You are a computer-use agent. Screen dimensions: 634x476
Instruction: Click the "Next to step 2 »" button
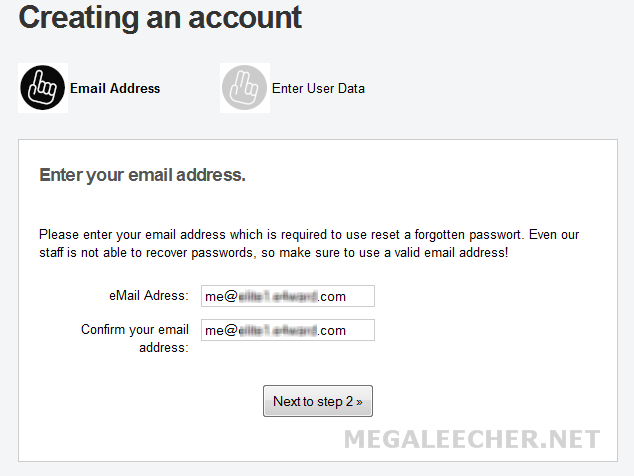click(x=318, y=401)
